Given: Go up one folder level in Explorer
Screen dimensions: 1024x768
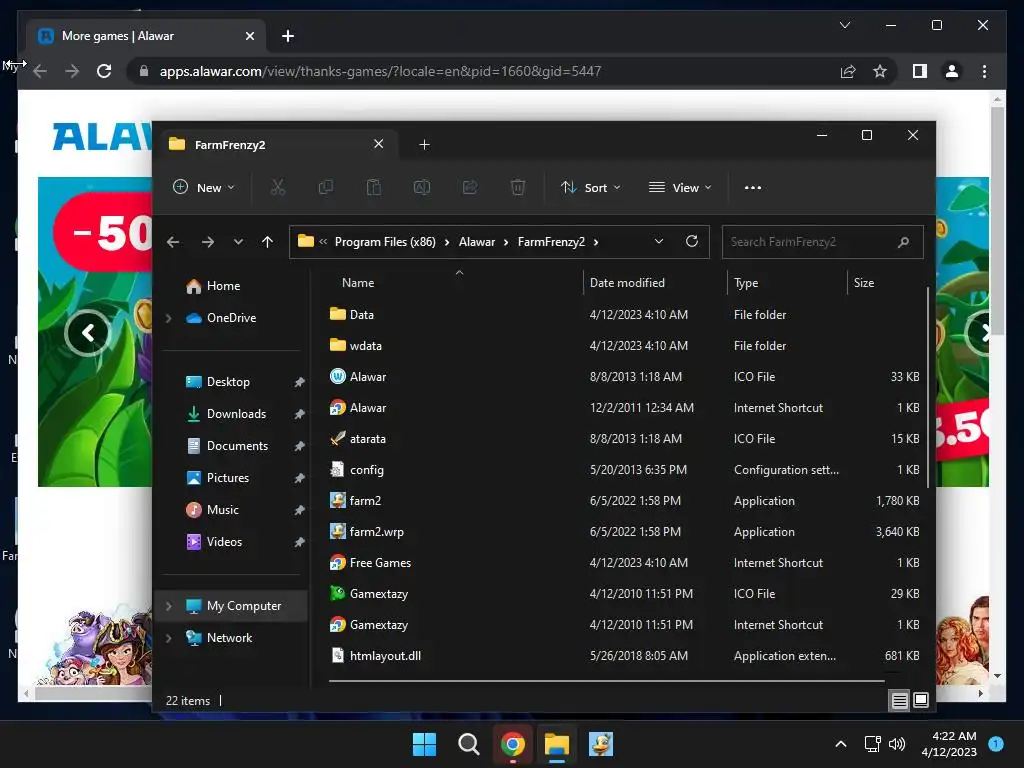Looking at the screenshot, I should coord(267,242).
